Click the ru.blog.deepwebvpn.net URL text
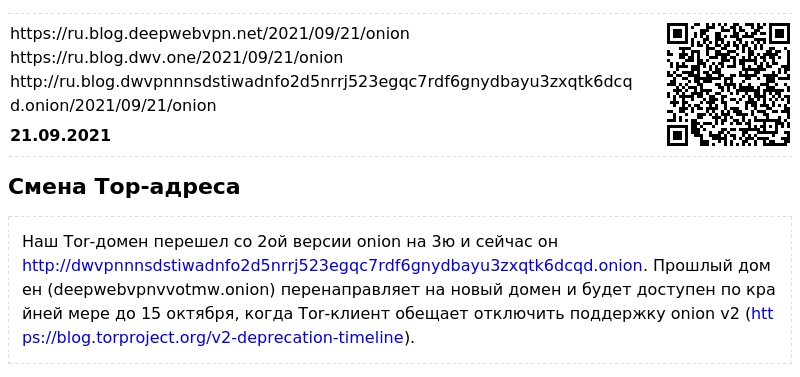Viewport: 800px width, 377px height. coord(210,34)
